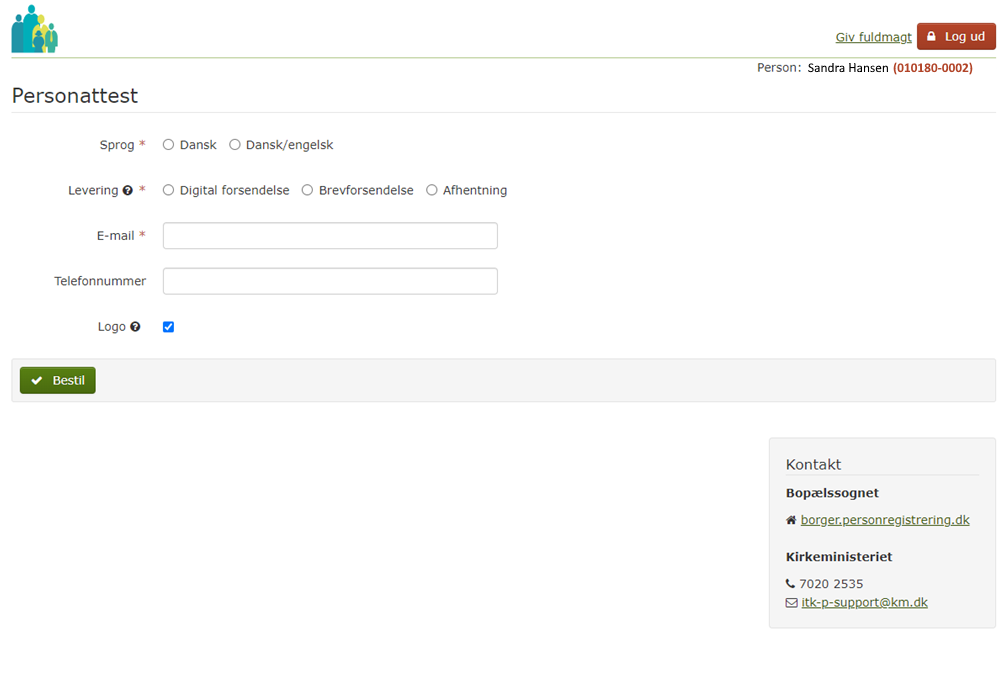Click the colorful people logo in header
This screenshot has height=673, width=1000.
34,29
